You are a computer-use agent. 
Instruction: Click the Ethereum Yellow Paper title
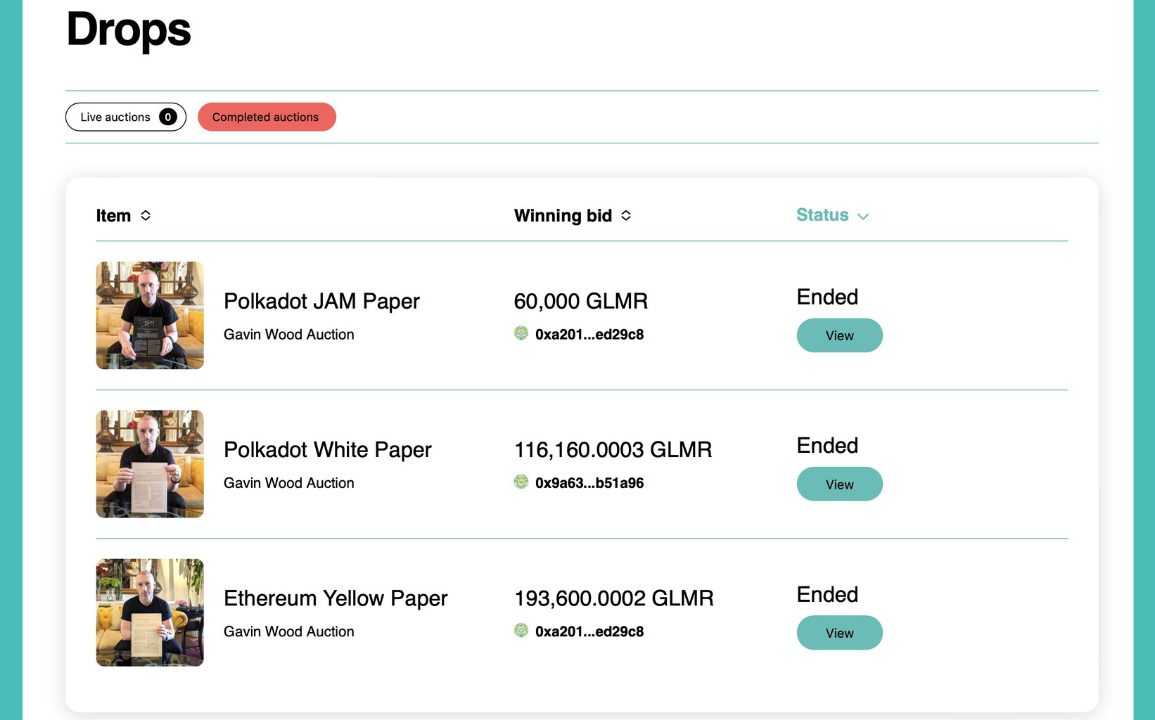pos(336,598)
